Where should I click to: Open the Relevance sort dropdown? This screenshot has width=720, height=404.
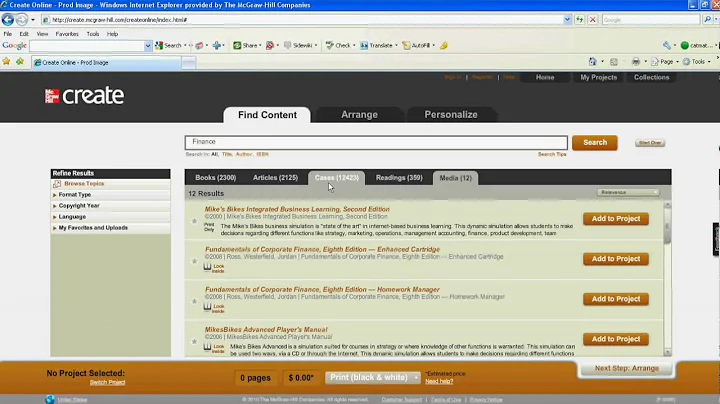pyautogui.click(x=628, y=192)
